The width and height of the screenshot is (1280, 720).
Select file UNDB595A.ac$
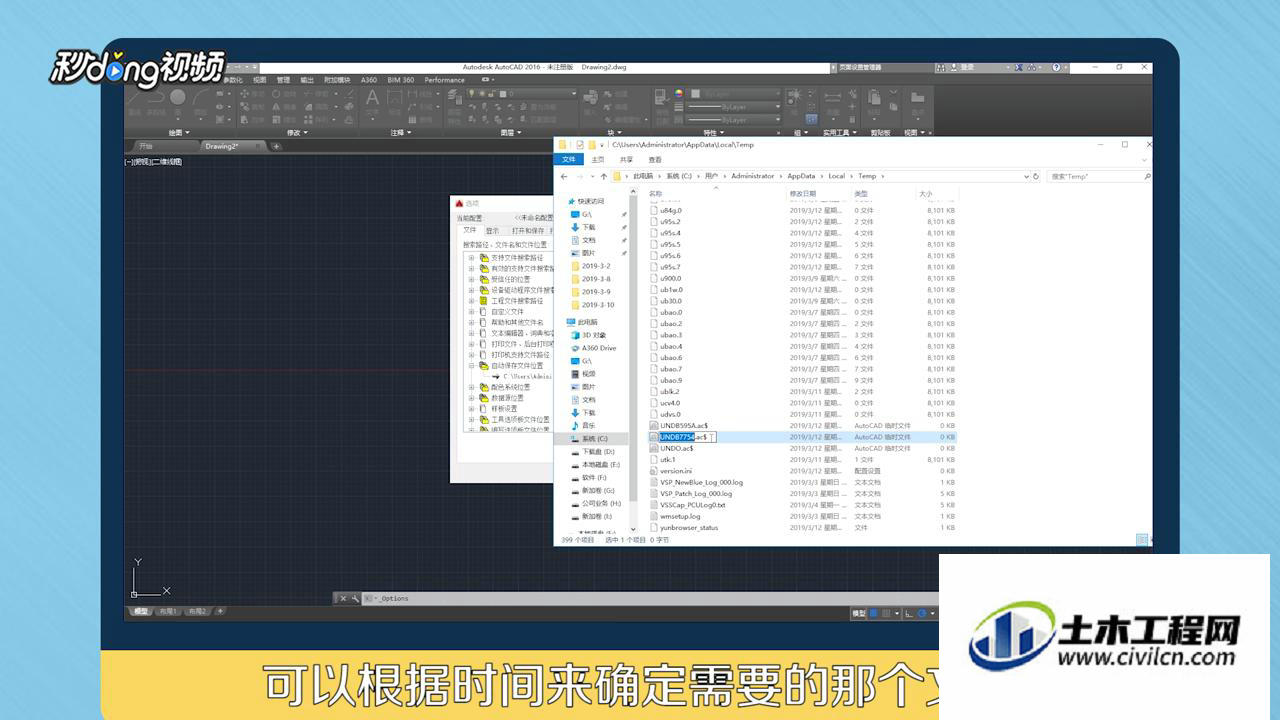[684, 425]
